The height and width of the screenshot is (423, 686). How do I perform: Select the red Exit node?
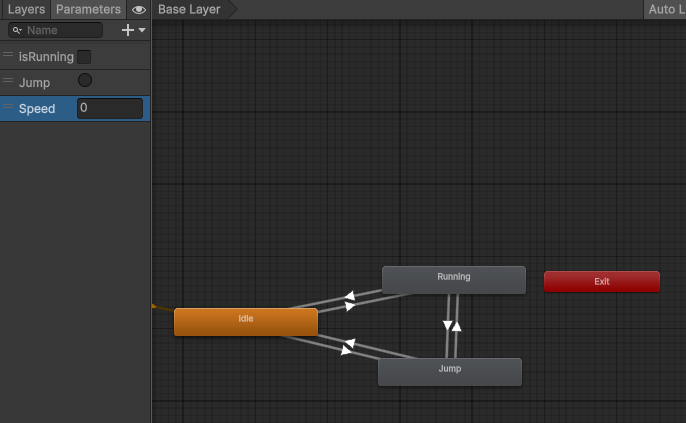pos(602,281)
